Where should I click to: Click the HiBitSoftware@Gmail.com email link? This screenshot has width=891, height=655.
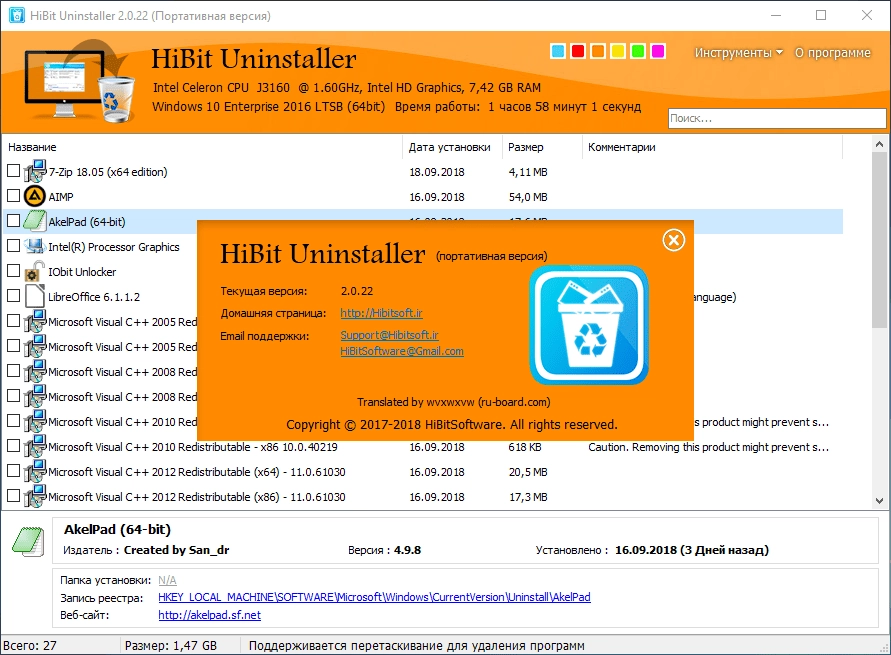click(402, 351)
